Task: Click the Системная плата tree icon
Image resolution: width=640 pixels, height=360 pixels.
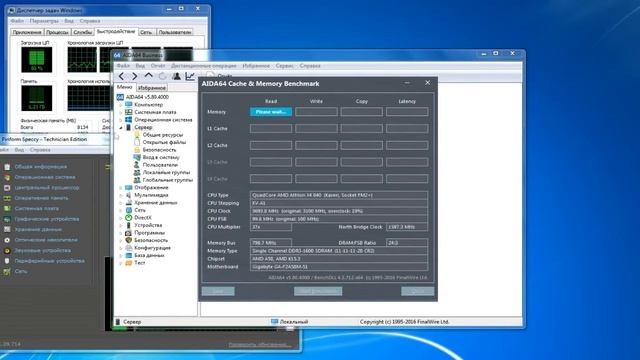Action: (129, 112)
